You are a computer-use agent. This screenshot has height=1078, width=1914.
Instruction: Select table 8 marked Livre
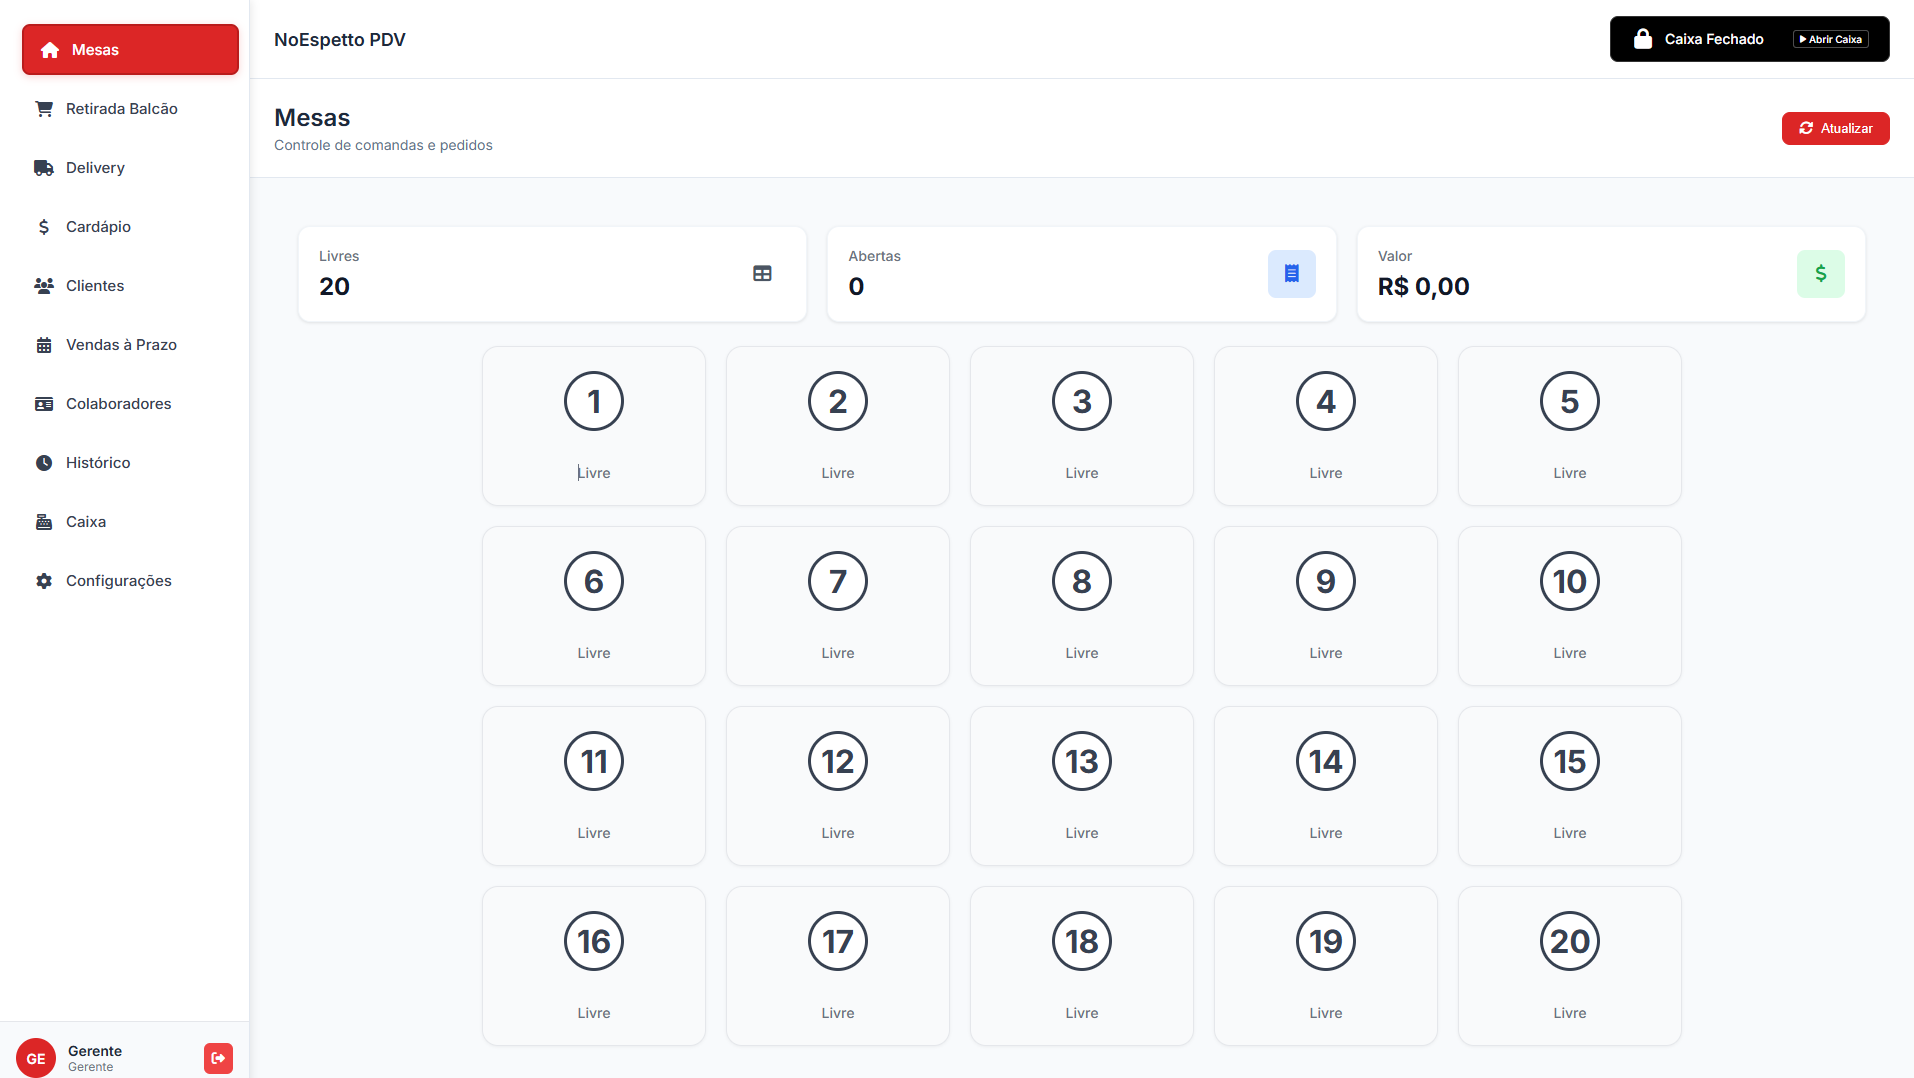pos(1082,606)
